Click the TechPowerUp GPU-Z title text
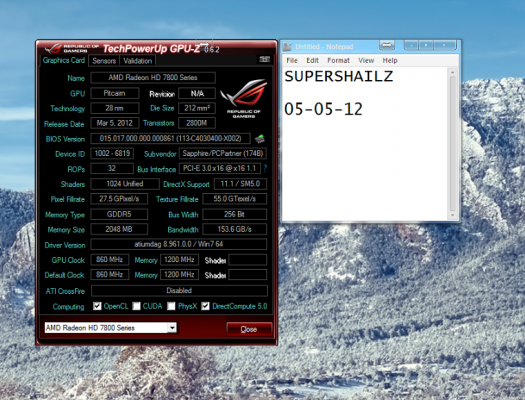Viewport: 525px width, 400px height. [x=151, y=49]
